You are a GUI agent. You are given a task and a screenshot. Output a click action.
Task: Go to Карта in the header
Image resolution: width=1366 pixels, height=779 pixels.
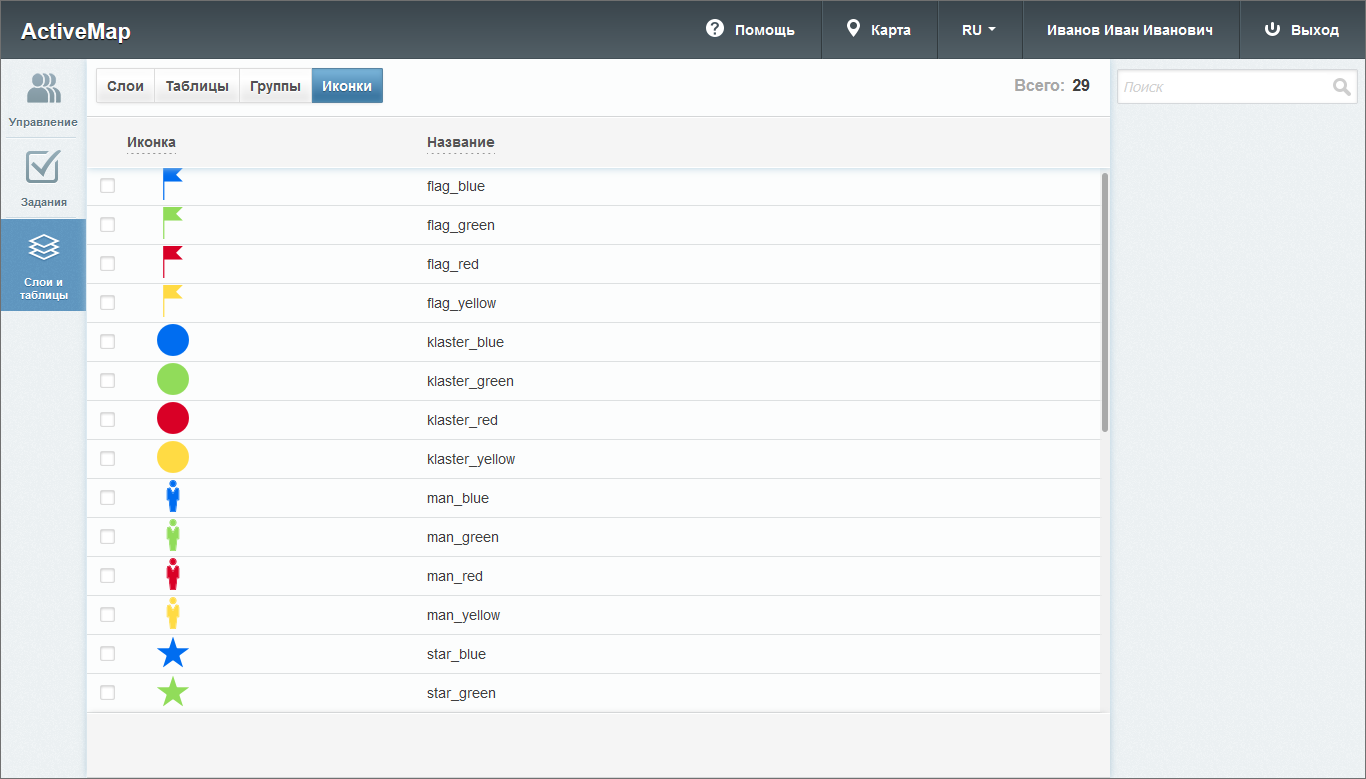[x=878, y=30]
